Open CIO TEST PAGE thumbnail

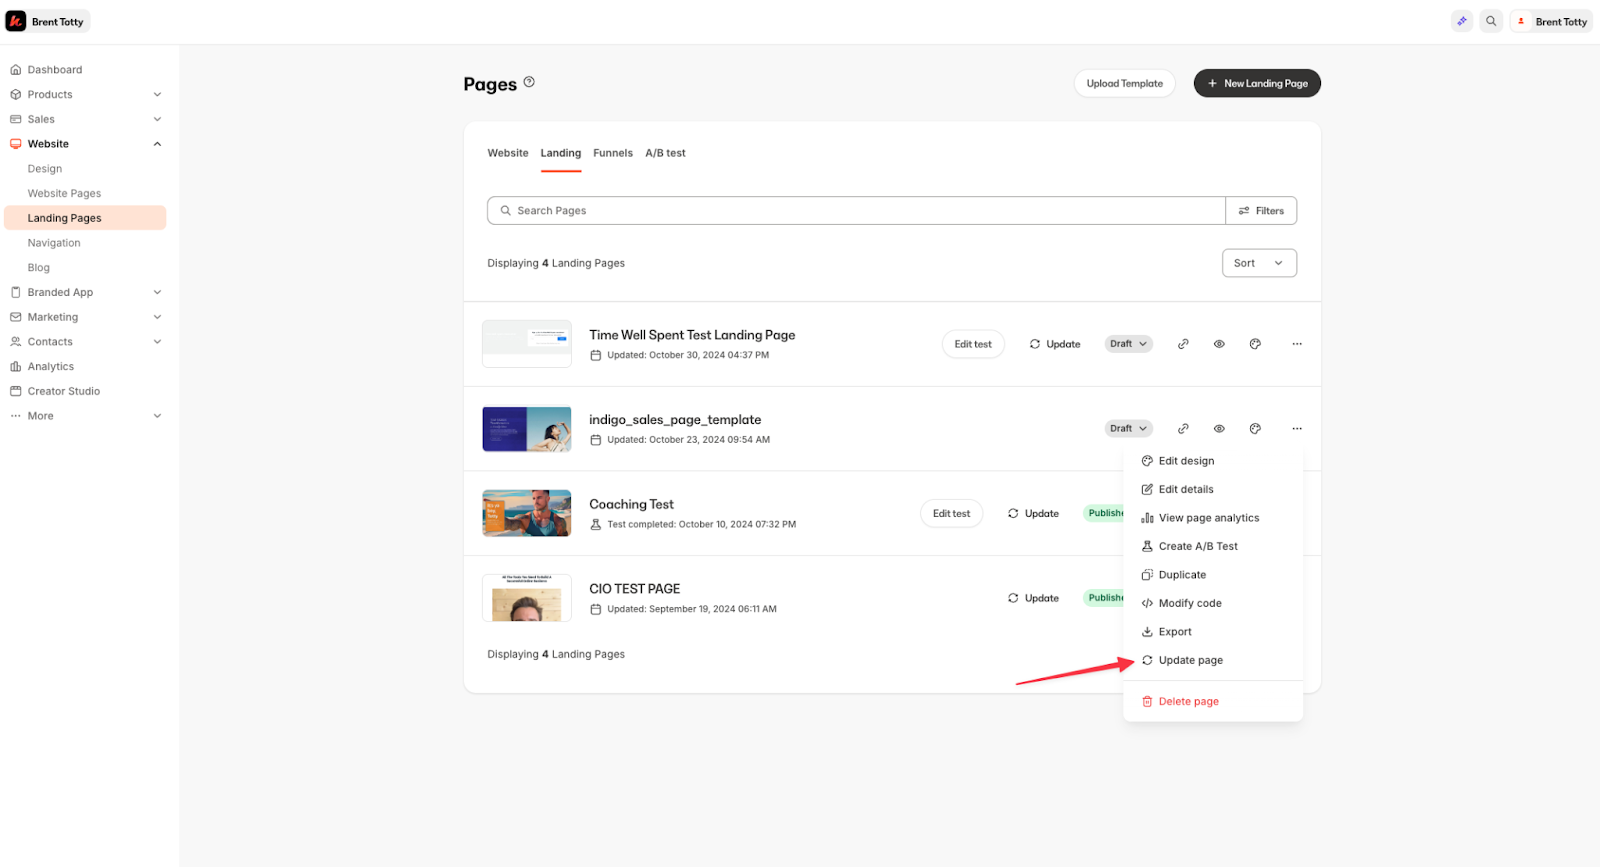pos(527,598)
